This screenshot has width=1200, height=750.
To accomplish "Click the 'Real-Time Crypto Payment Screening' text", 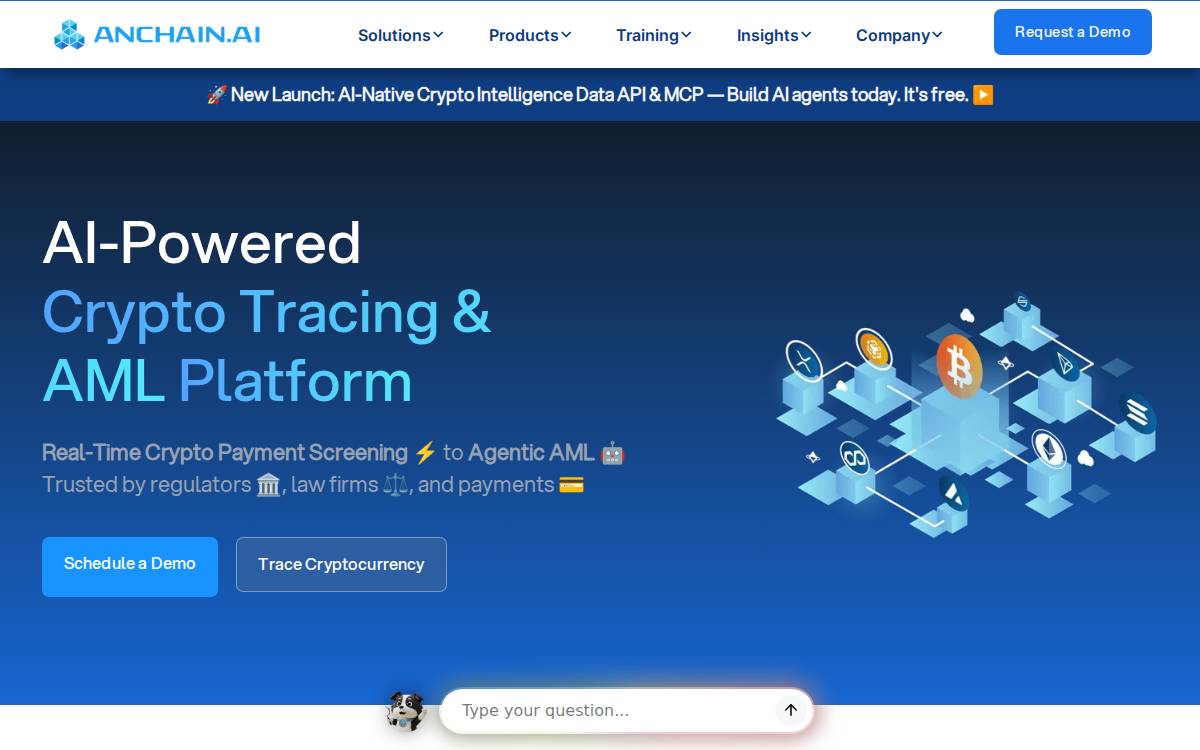I will (x=225, y=453).
